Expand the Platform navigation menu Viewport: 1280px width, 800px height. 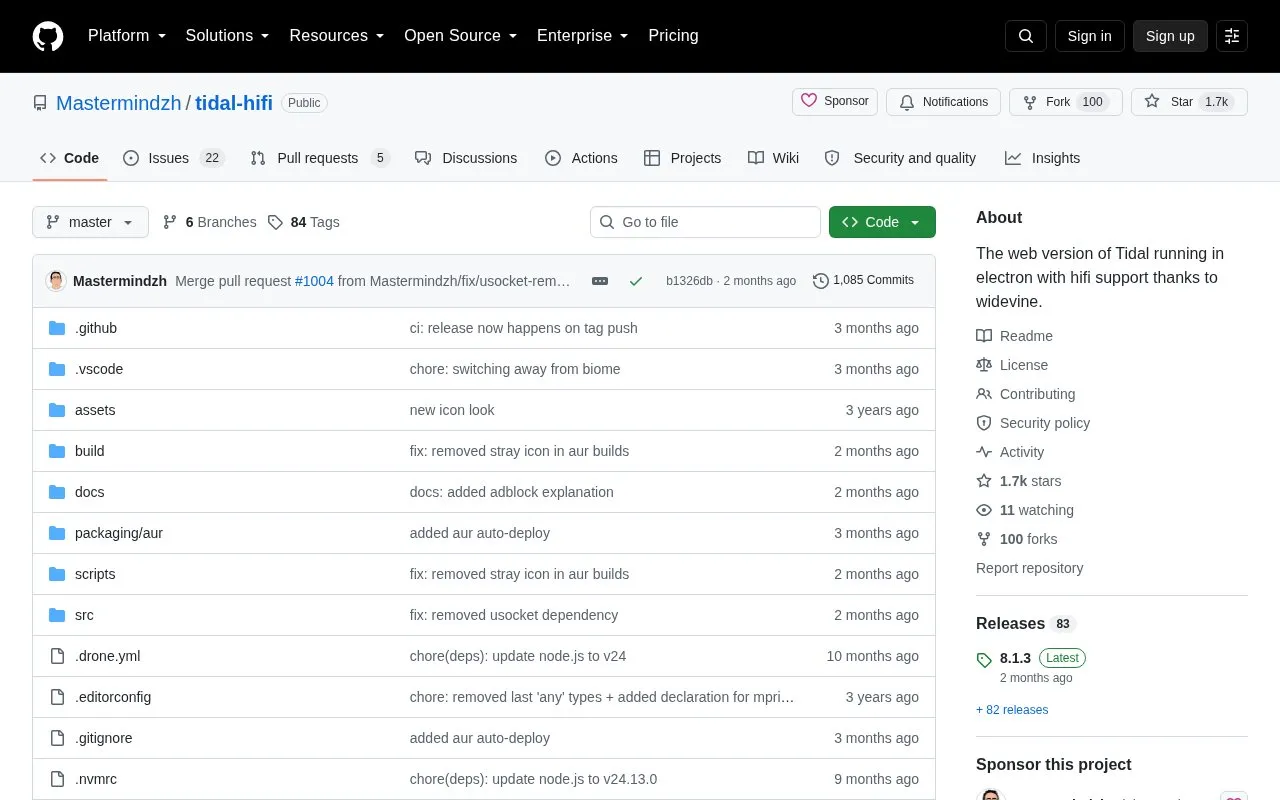point(127,36)
